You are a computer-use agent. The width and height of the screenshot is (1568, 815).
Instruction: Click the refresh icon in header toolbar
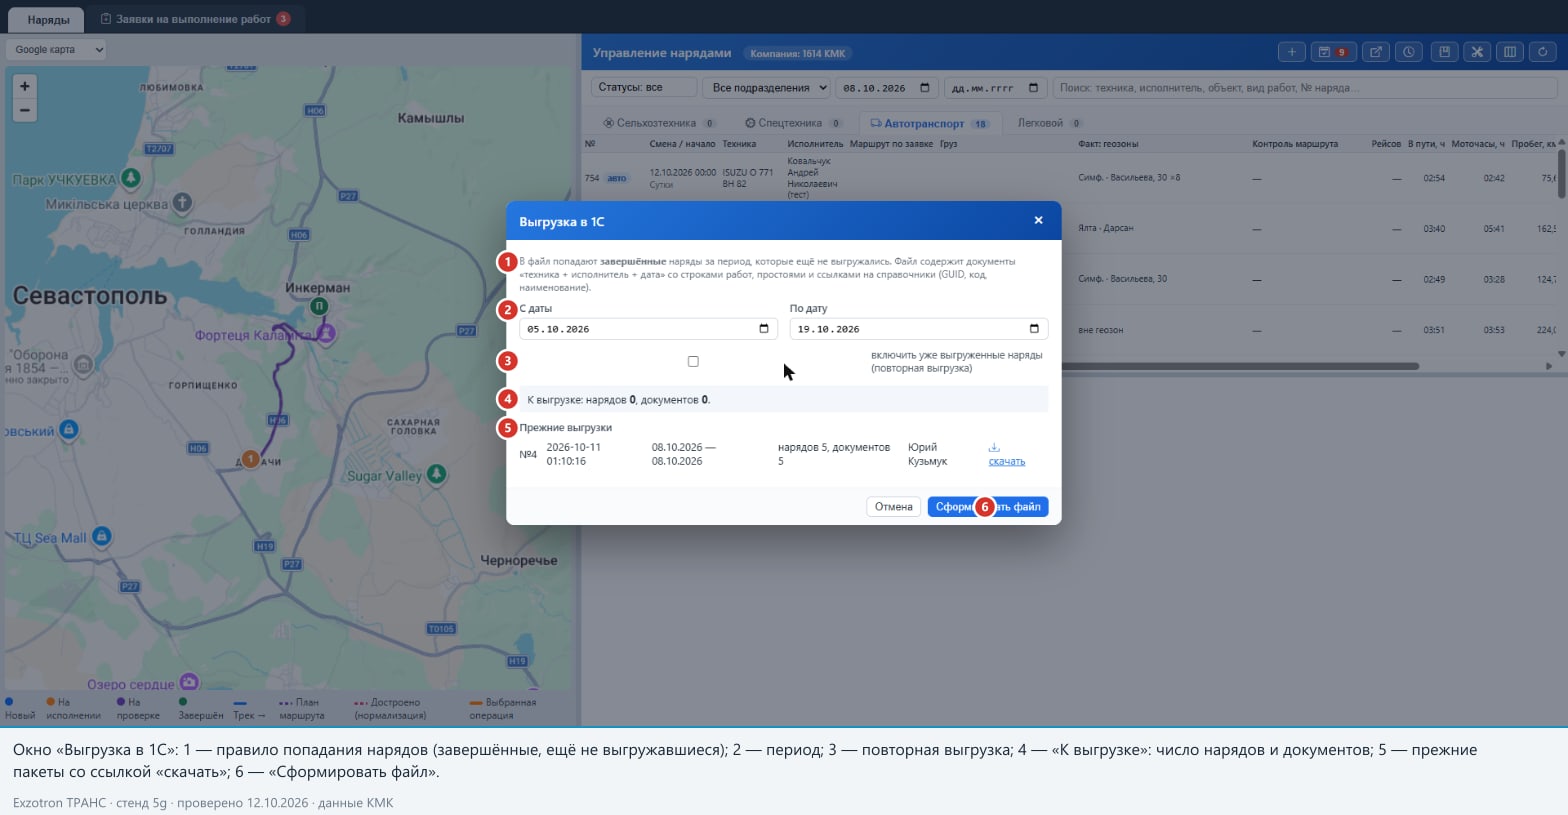(1544, 52)
